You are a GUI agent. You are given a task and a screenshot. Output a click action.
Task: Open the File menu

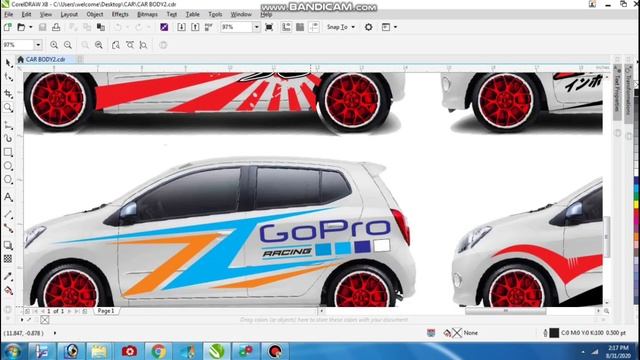(9, 14)
